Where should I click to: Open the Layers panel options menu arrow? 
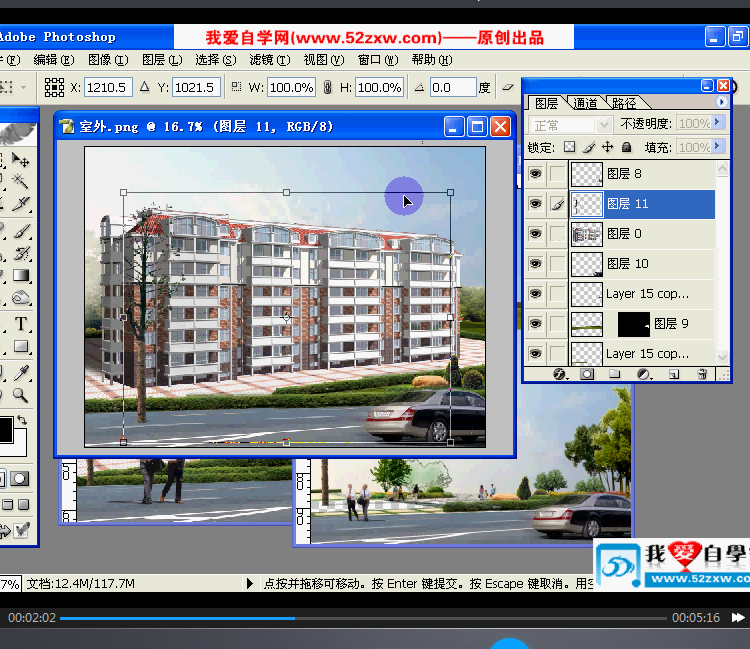(721, 102)
